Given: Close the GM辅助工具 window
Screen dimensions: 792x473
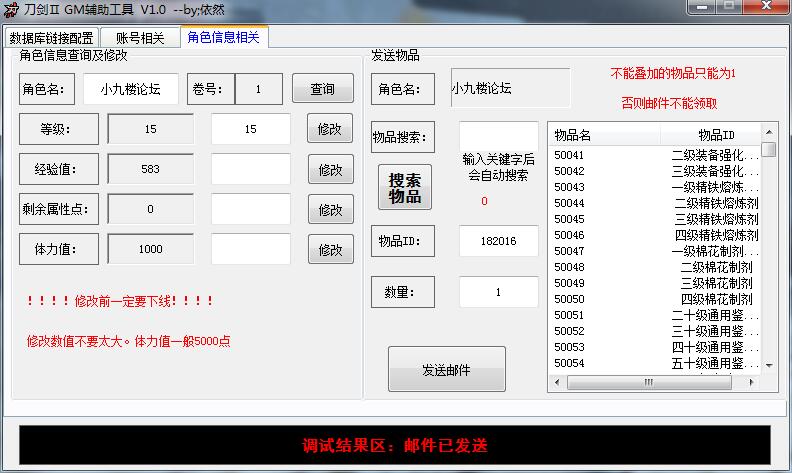Looking at the screenshot, I should [x=766, y=7].
